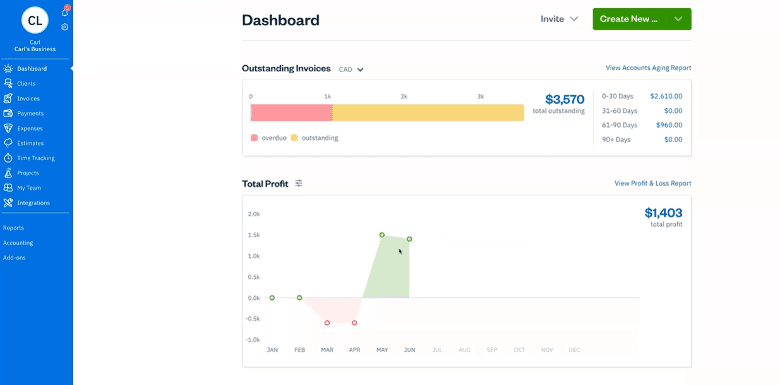Click the 61-90 Days amount $960.00
This screenshot has height=385, width=780.
click(669, 125)
